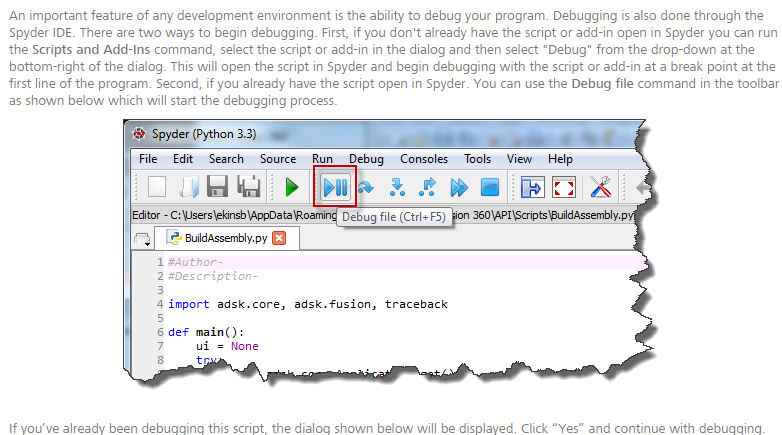Click the Save file floppy icon
This screenshot has height=435, width=782.
[217, 187]
